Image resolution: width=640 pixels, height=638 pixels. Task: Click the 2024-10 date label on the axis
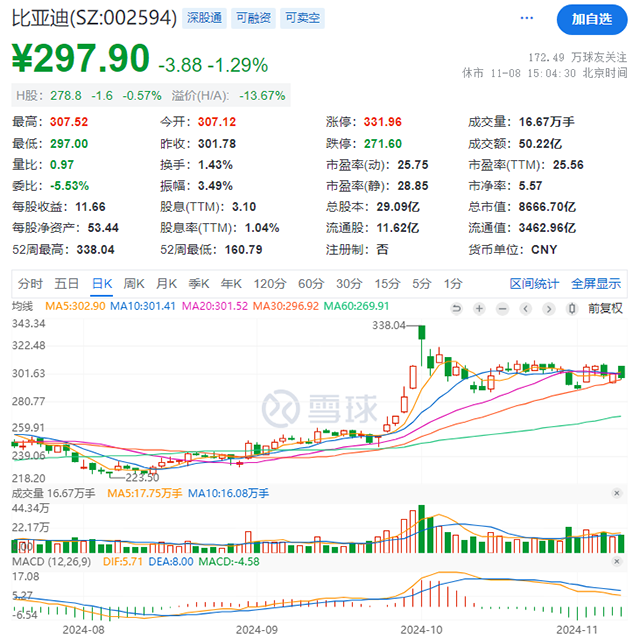tap(421, 630)
